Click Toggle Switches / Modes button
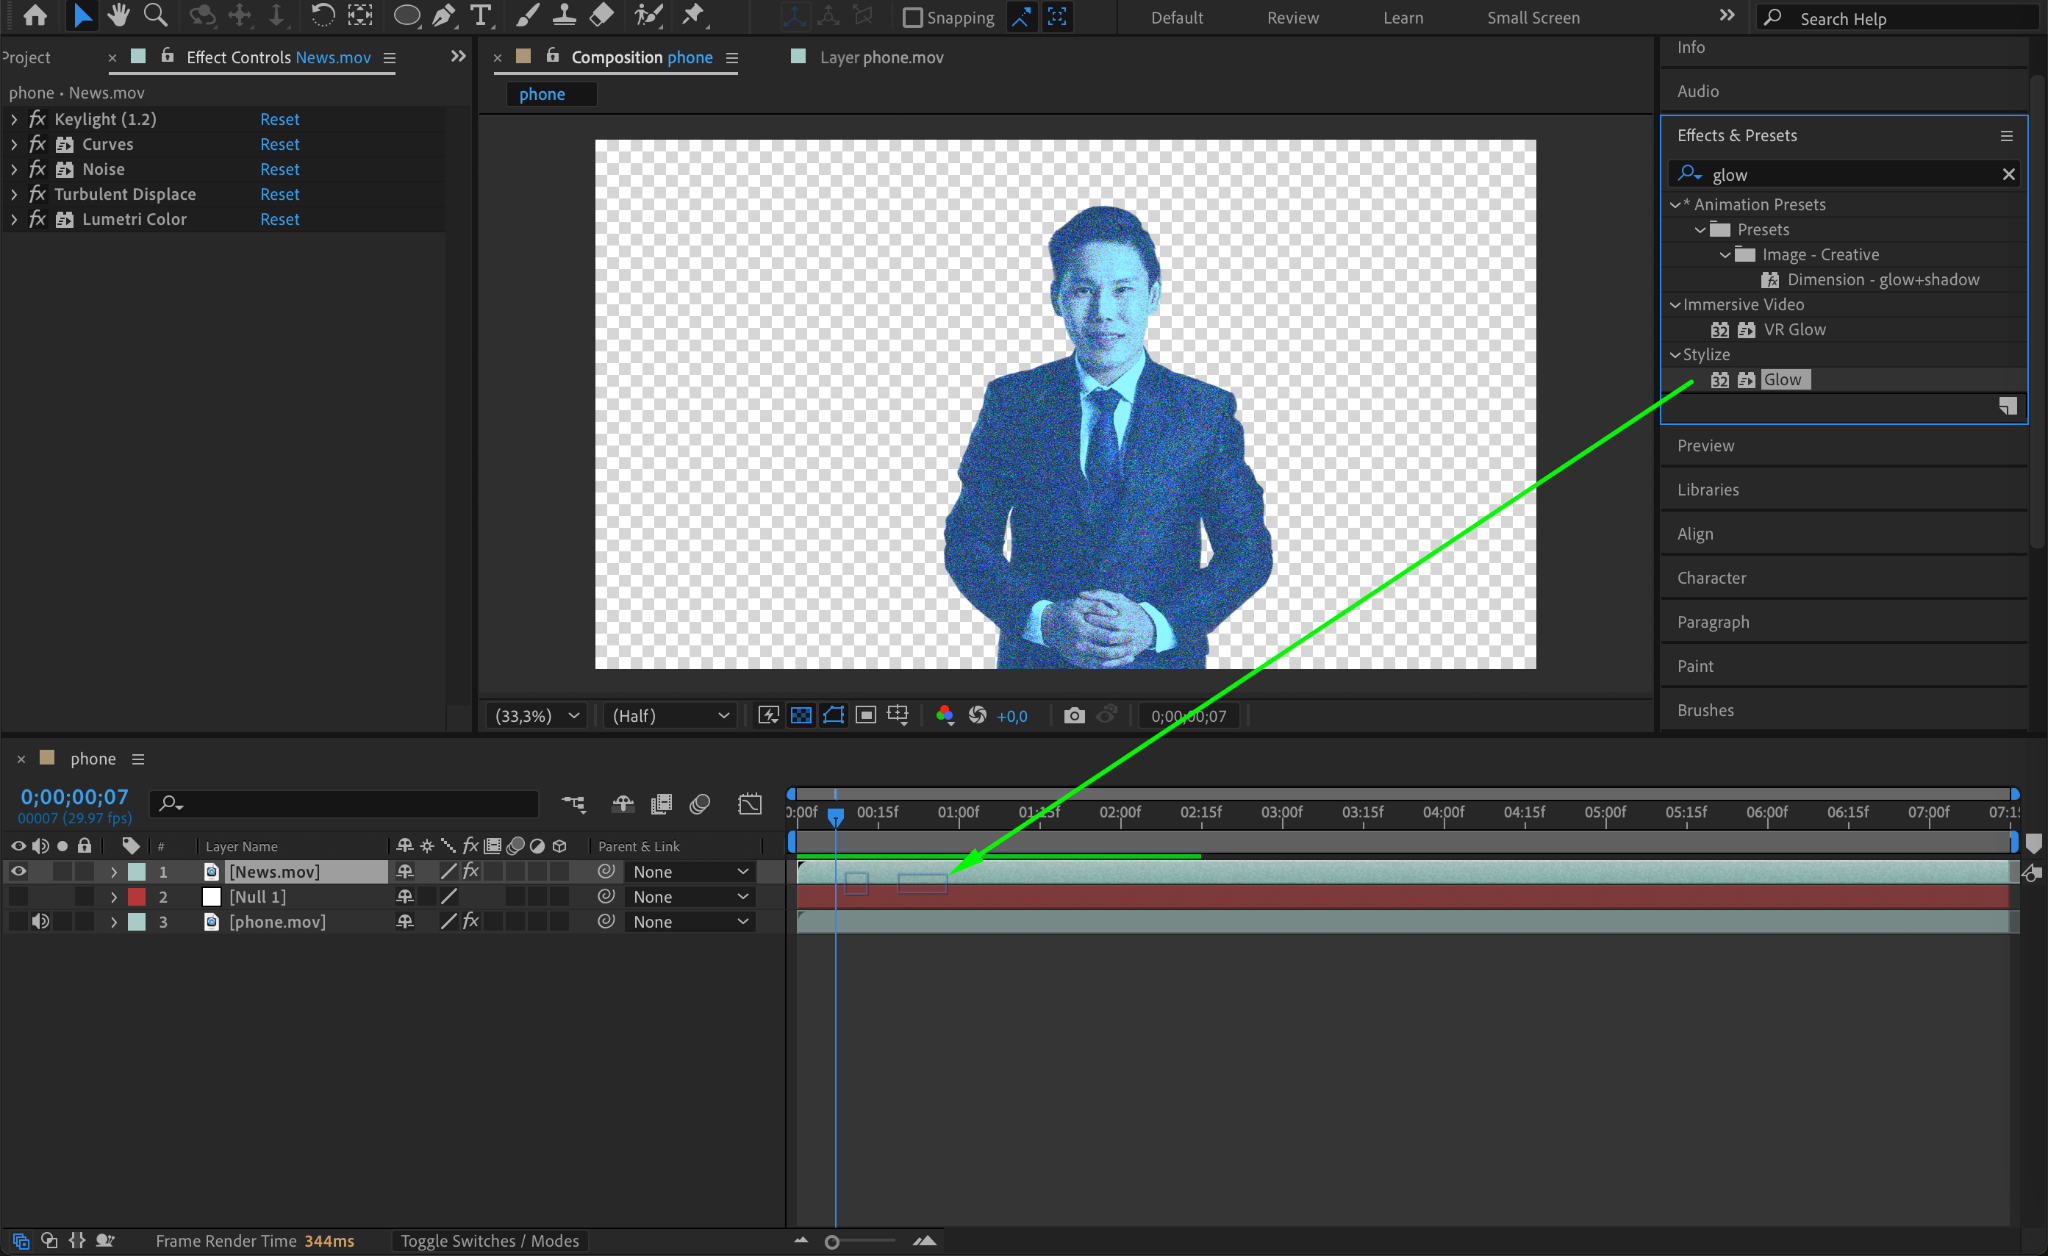The width and height of the screenshot is (2048, 1256). [489, 1241]
